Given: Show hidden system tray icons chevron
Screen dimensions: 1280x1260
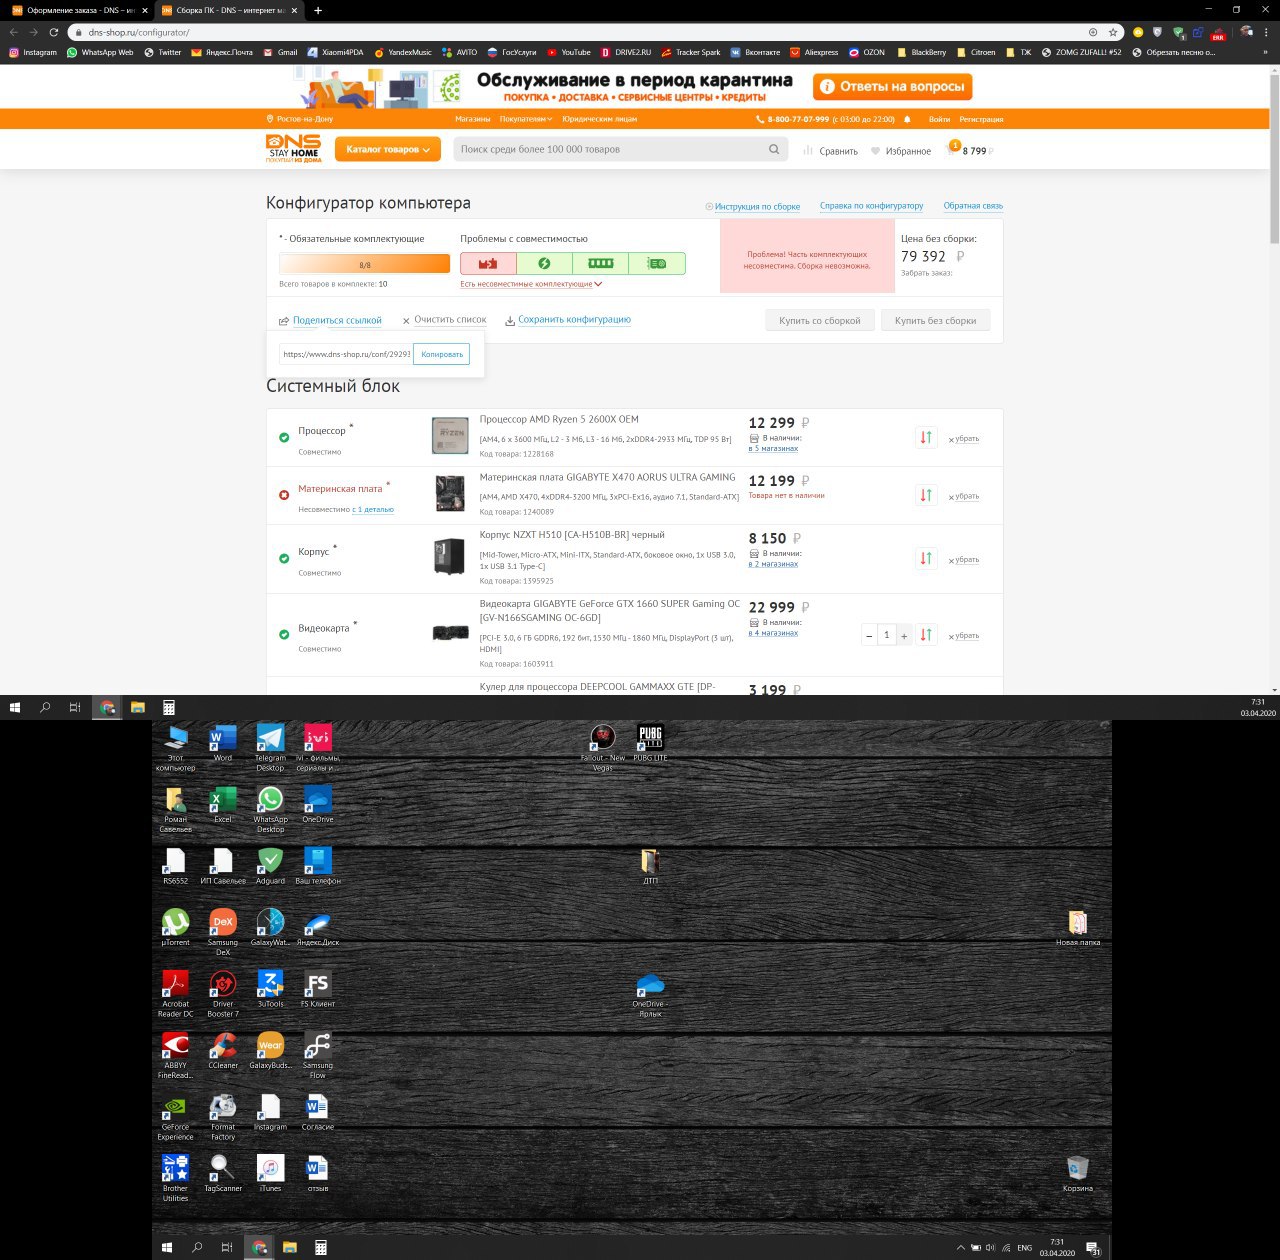Looking at the screenshot, I should pyautogui.click(x=961, y=1247).
